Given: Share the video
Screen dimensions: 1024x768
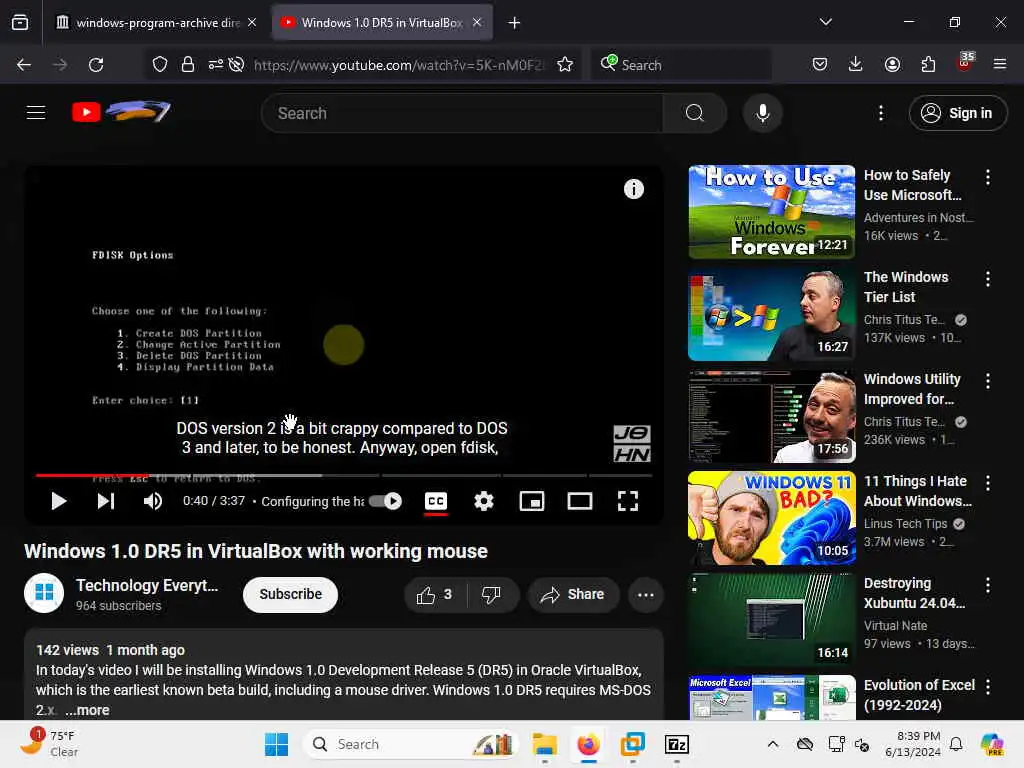Looking at the screenshot, I should (x=572, y=595).
